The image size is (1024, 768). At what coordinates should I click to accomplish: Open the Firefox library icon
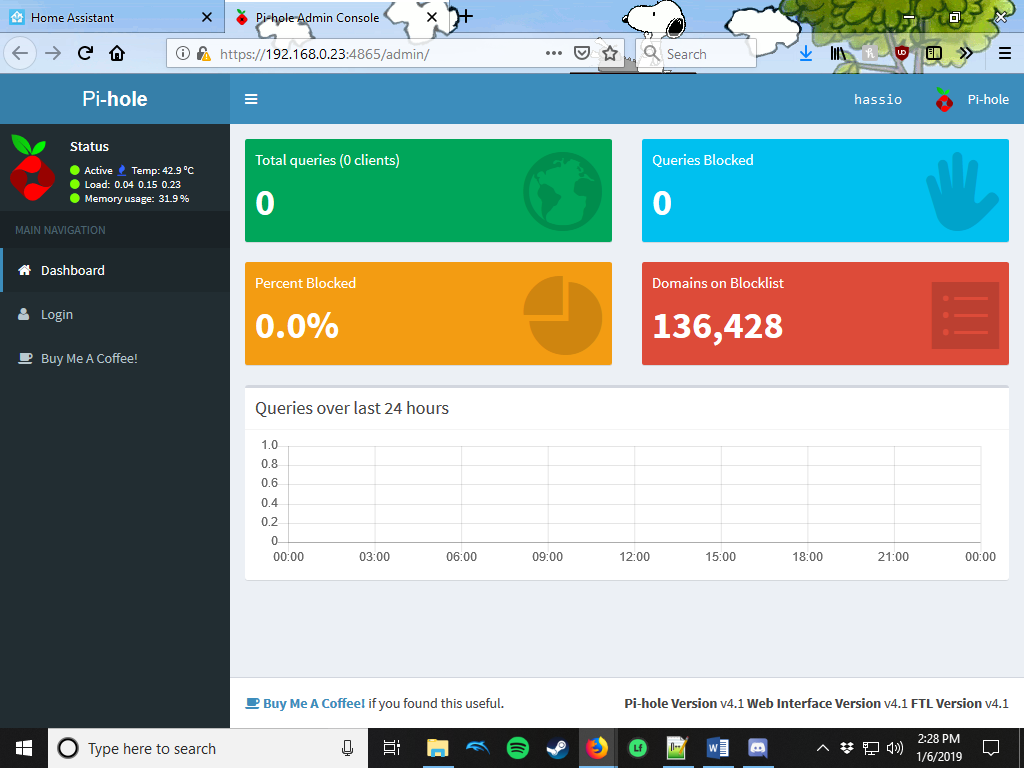point(838,53)
